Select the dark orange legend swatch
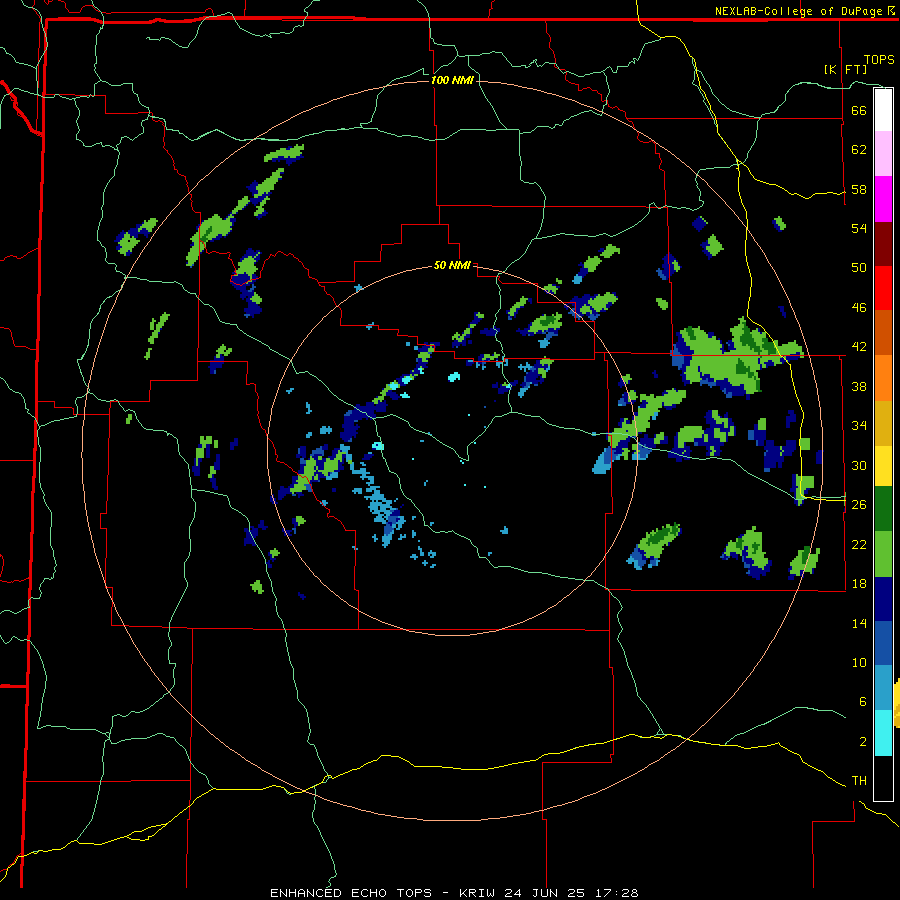This screenshot has height=900, width=900. 883,332
